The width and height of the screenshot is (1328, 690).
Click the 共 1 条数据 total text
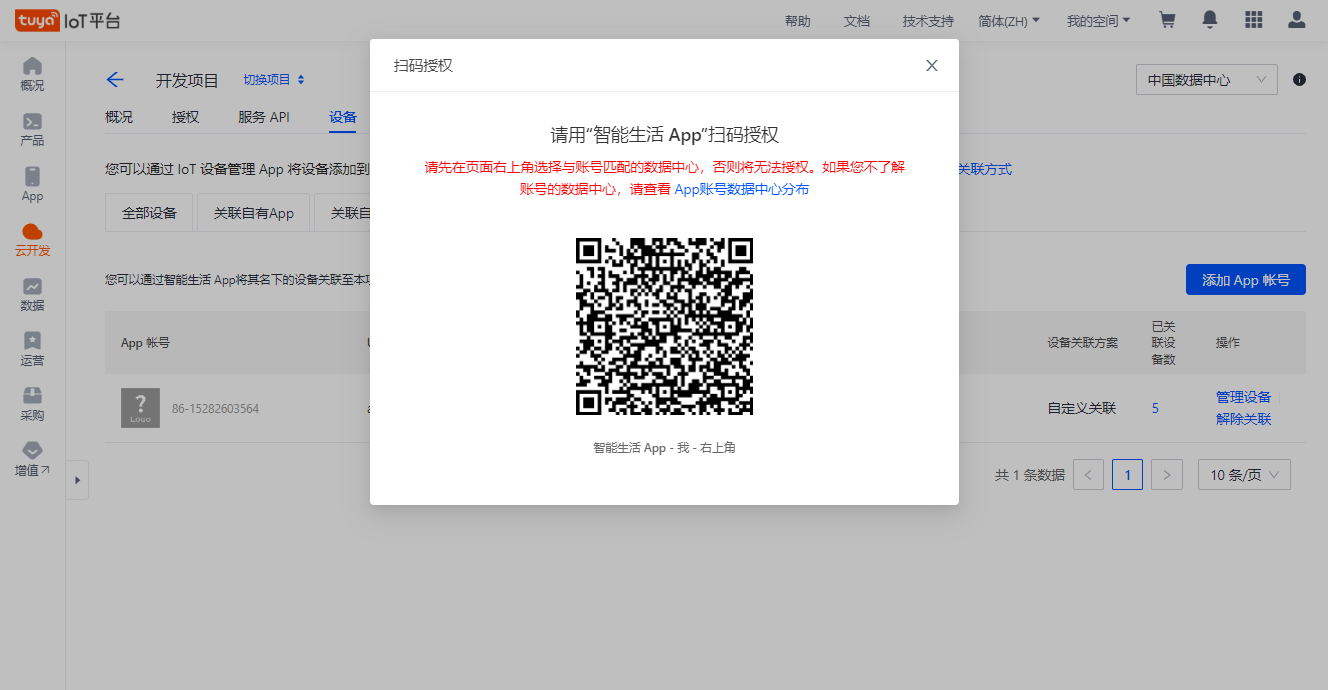pyautogui.click(x=1030, y=475)
